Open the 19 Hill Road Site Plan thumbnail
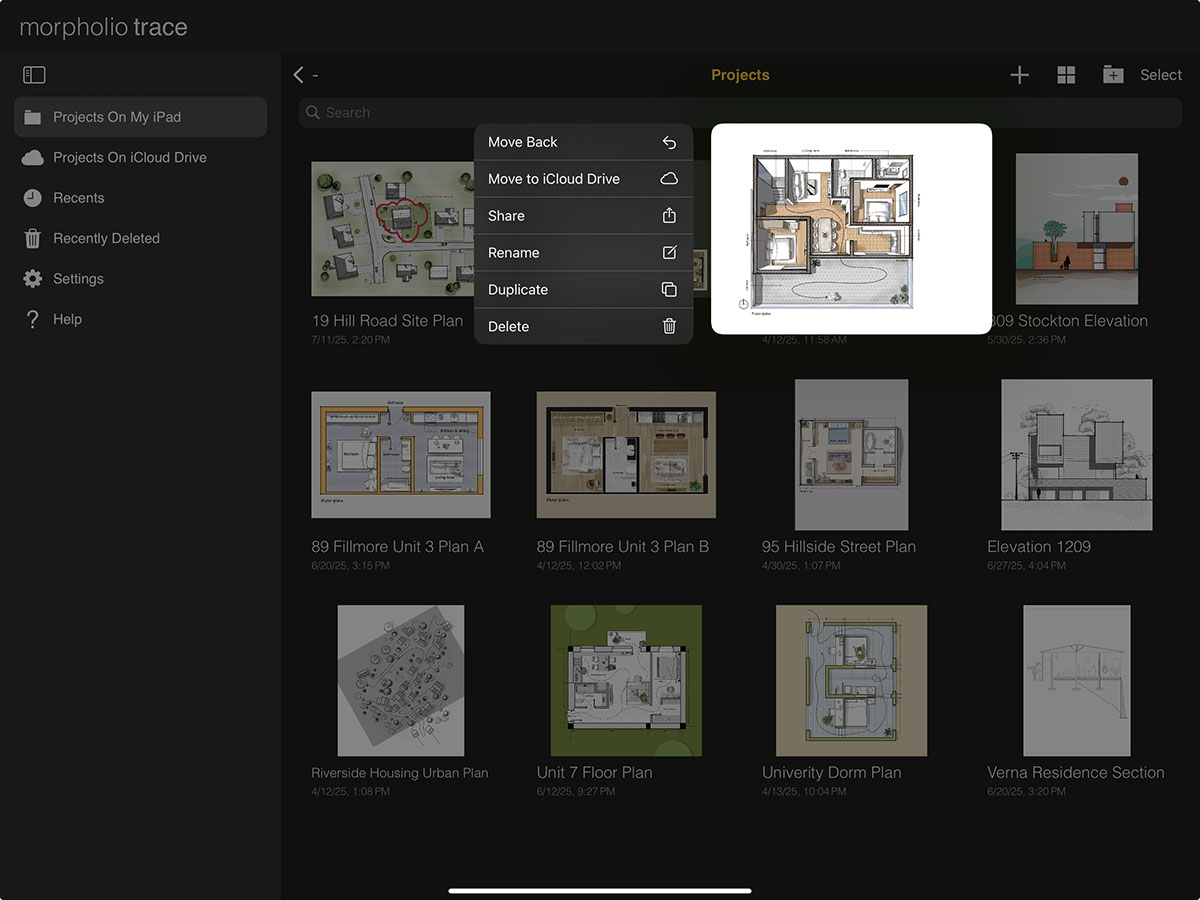Screen dimensions: 1200x900 392,229
